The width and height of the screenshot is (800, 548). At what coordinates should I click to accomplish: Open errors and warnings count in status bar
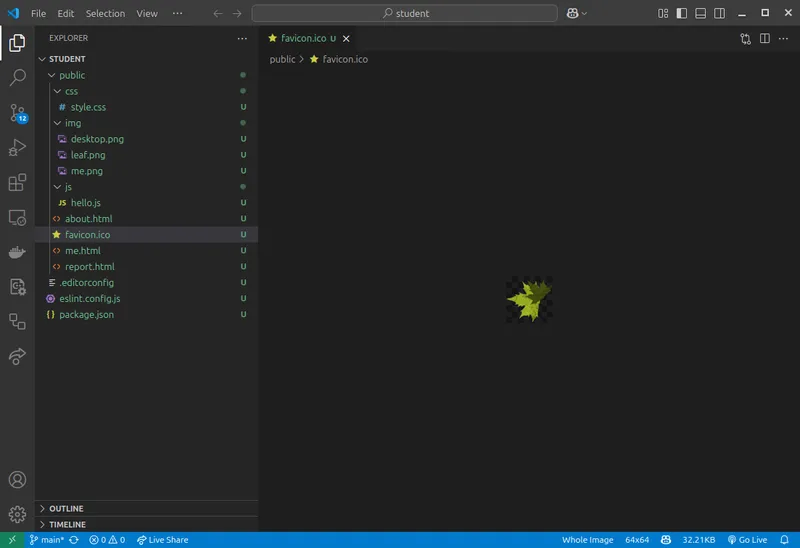click(107, 540)
